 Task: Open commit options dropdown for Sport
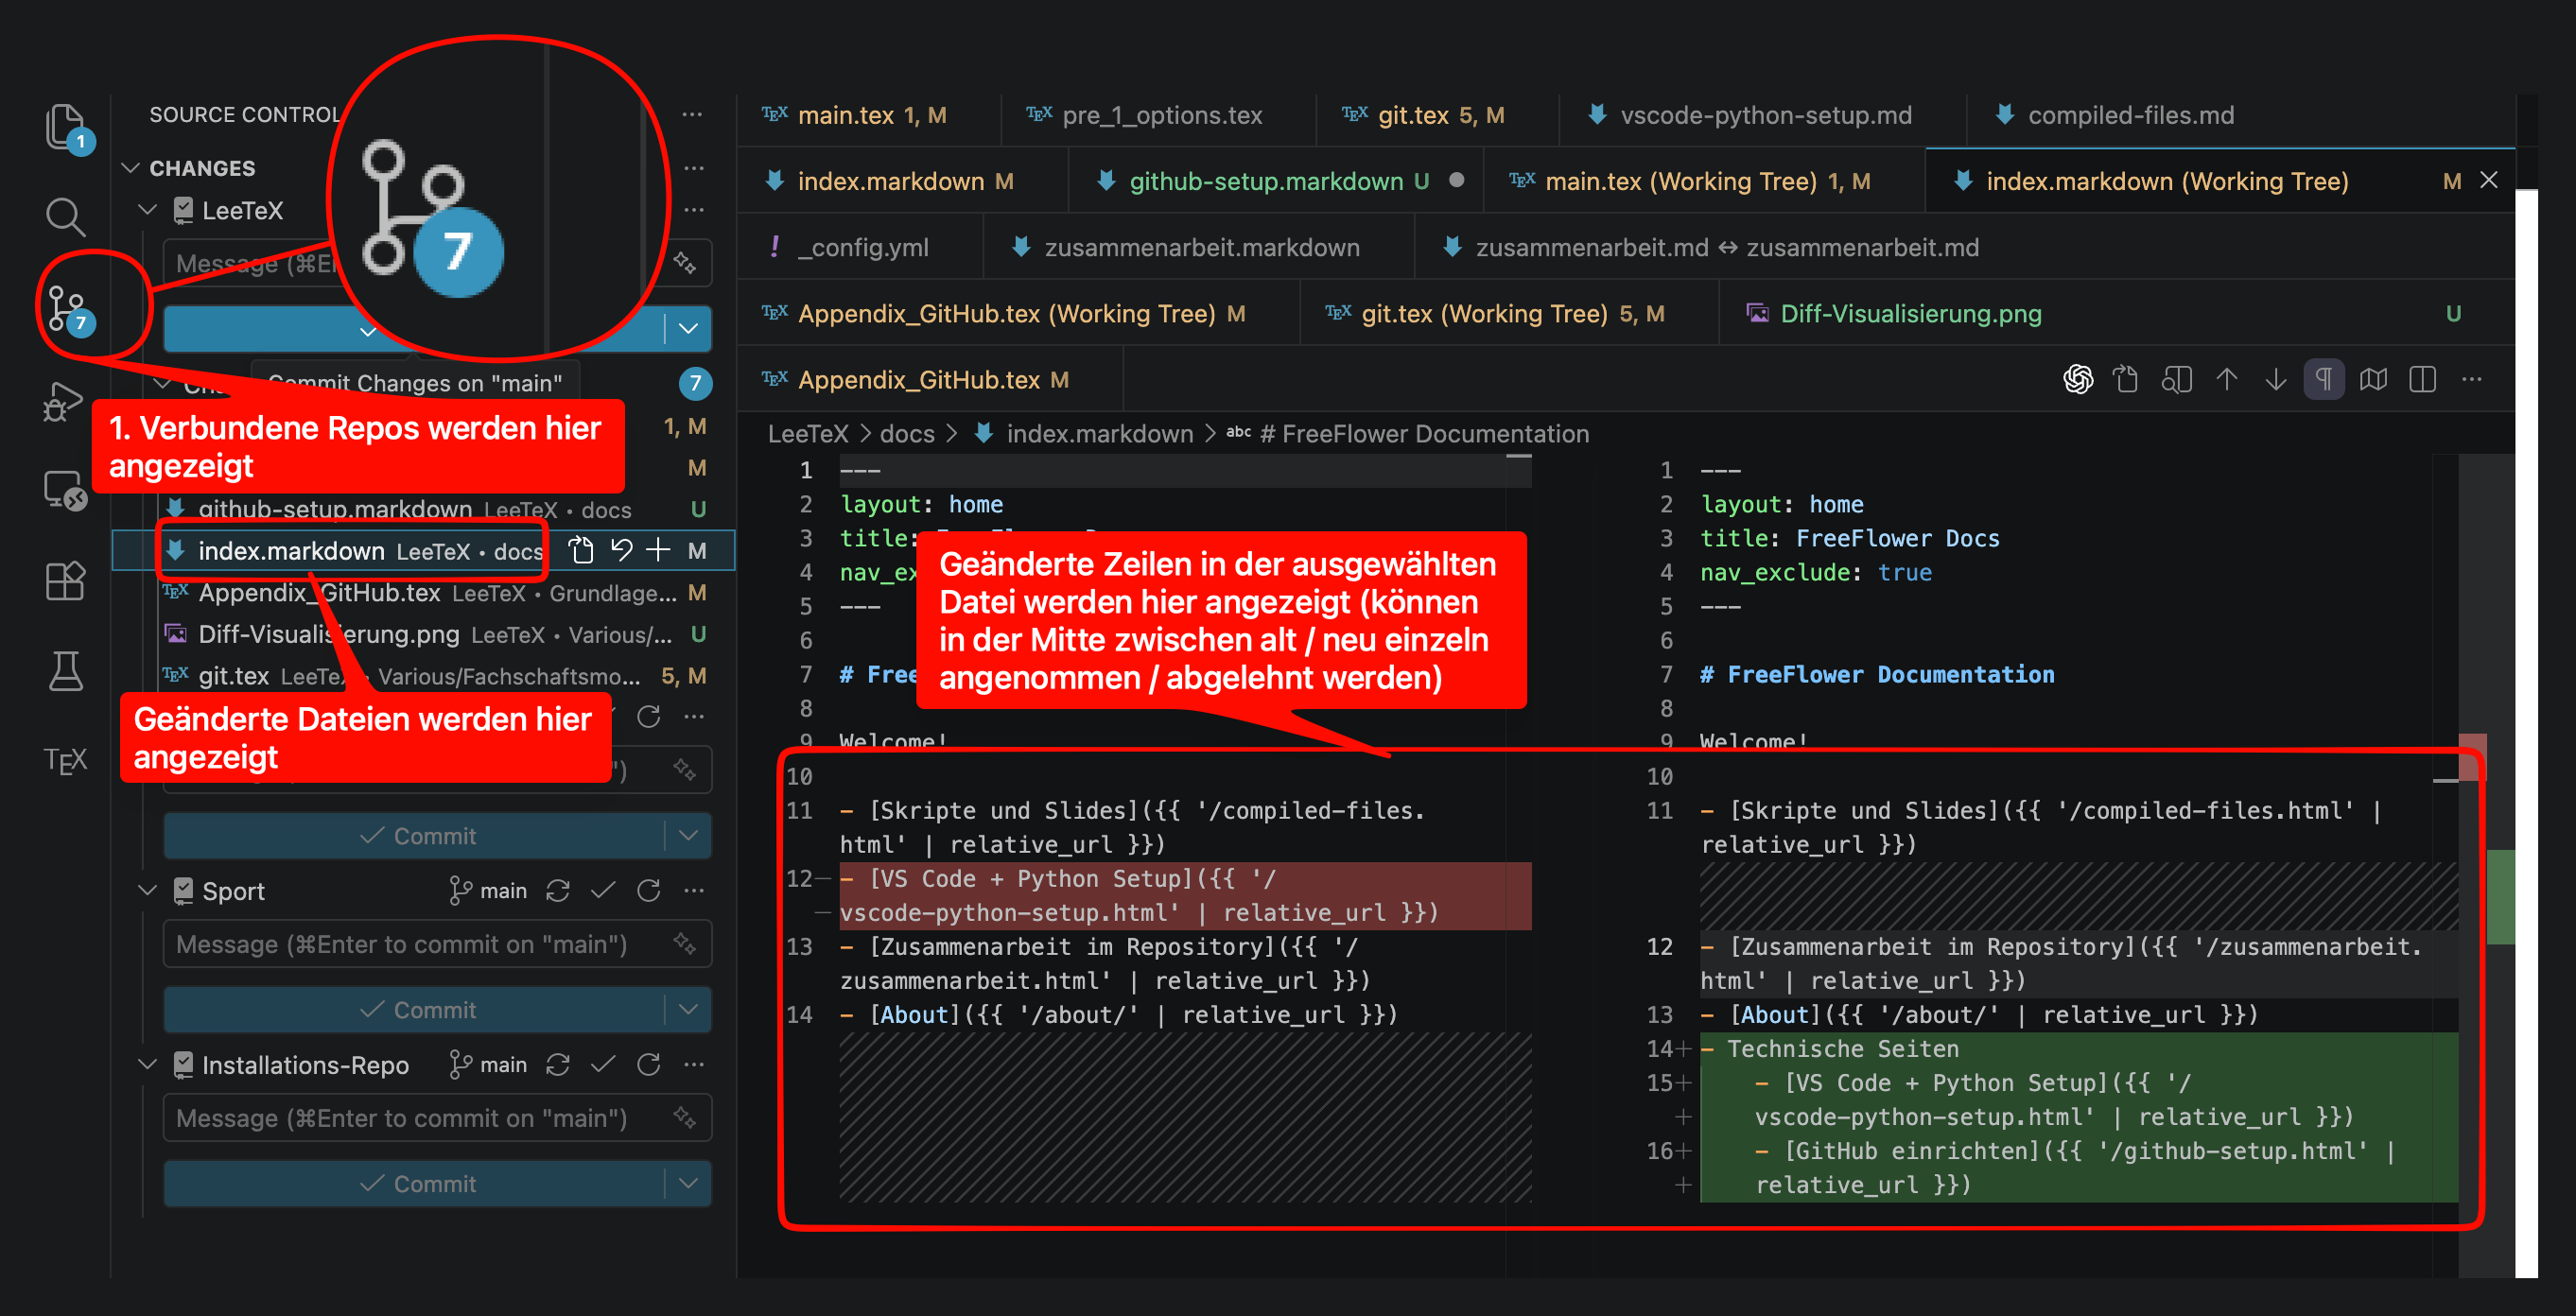tap(688, 1009)
